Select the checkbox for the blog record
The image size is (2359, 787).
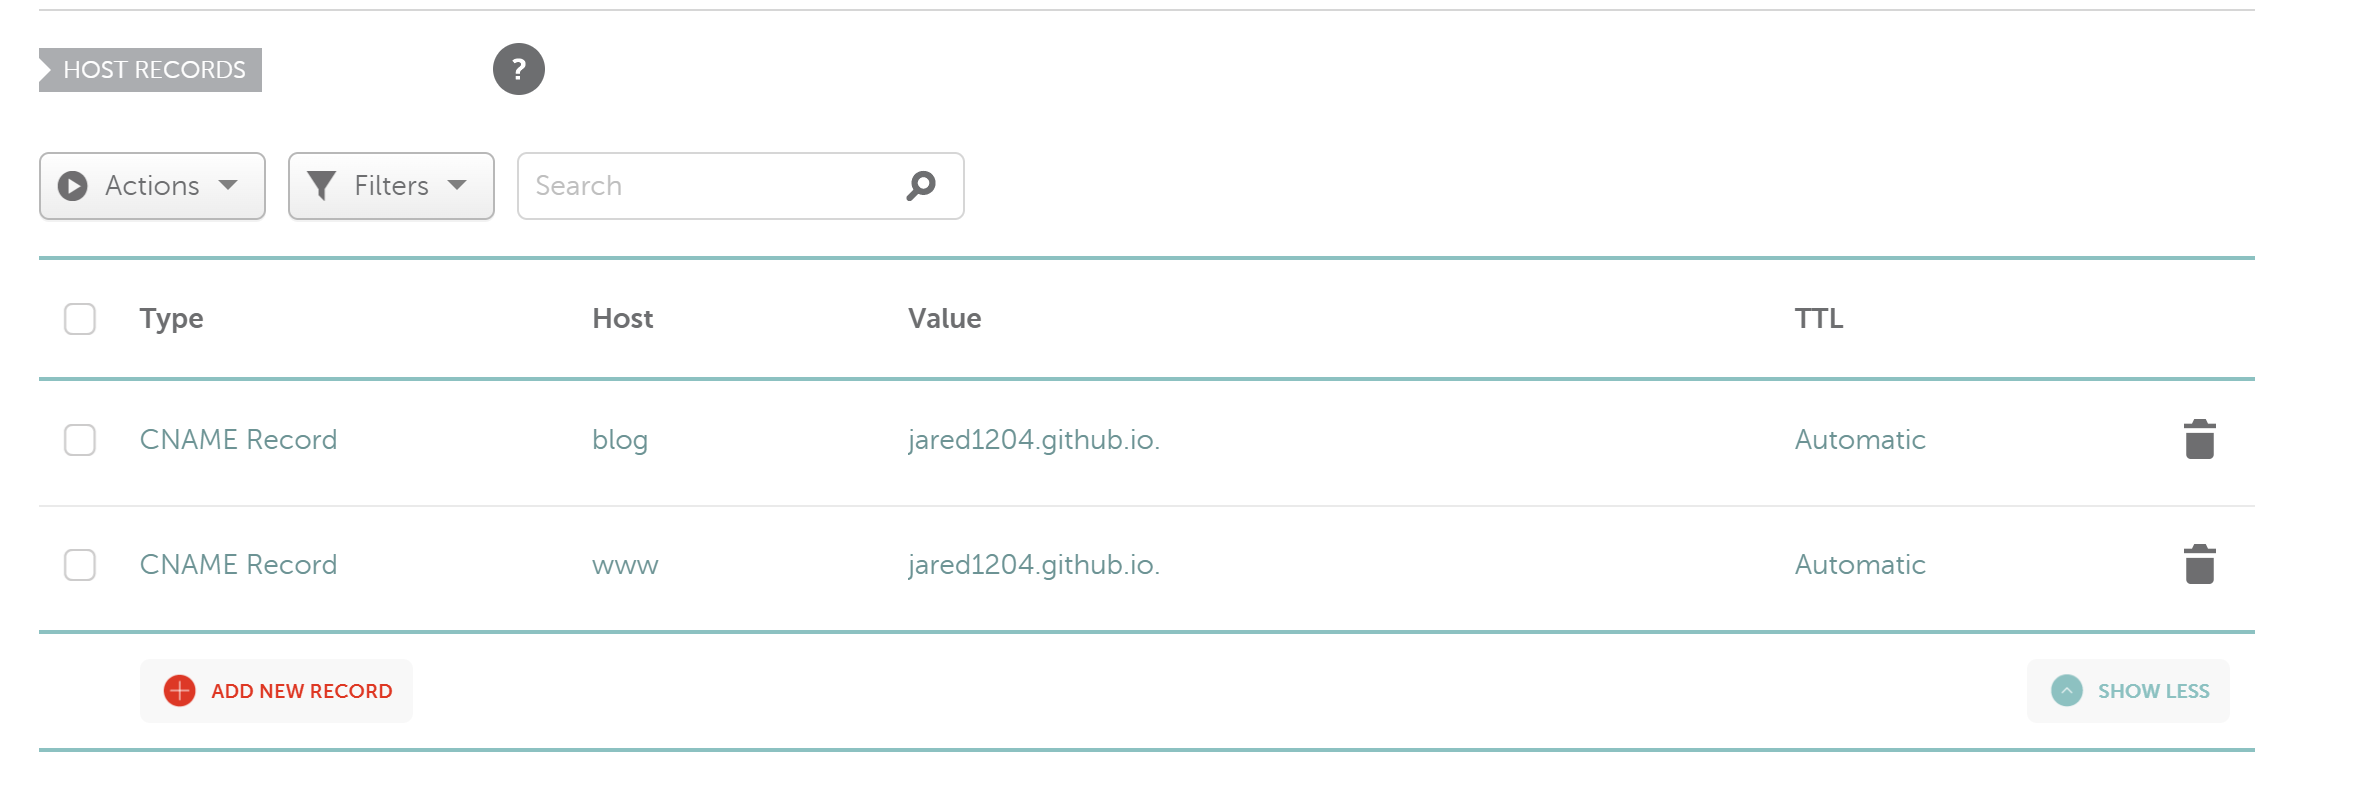(x=79, y=440)
